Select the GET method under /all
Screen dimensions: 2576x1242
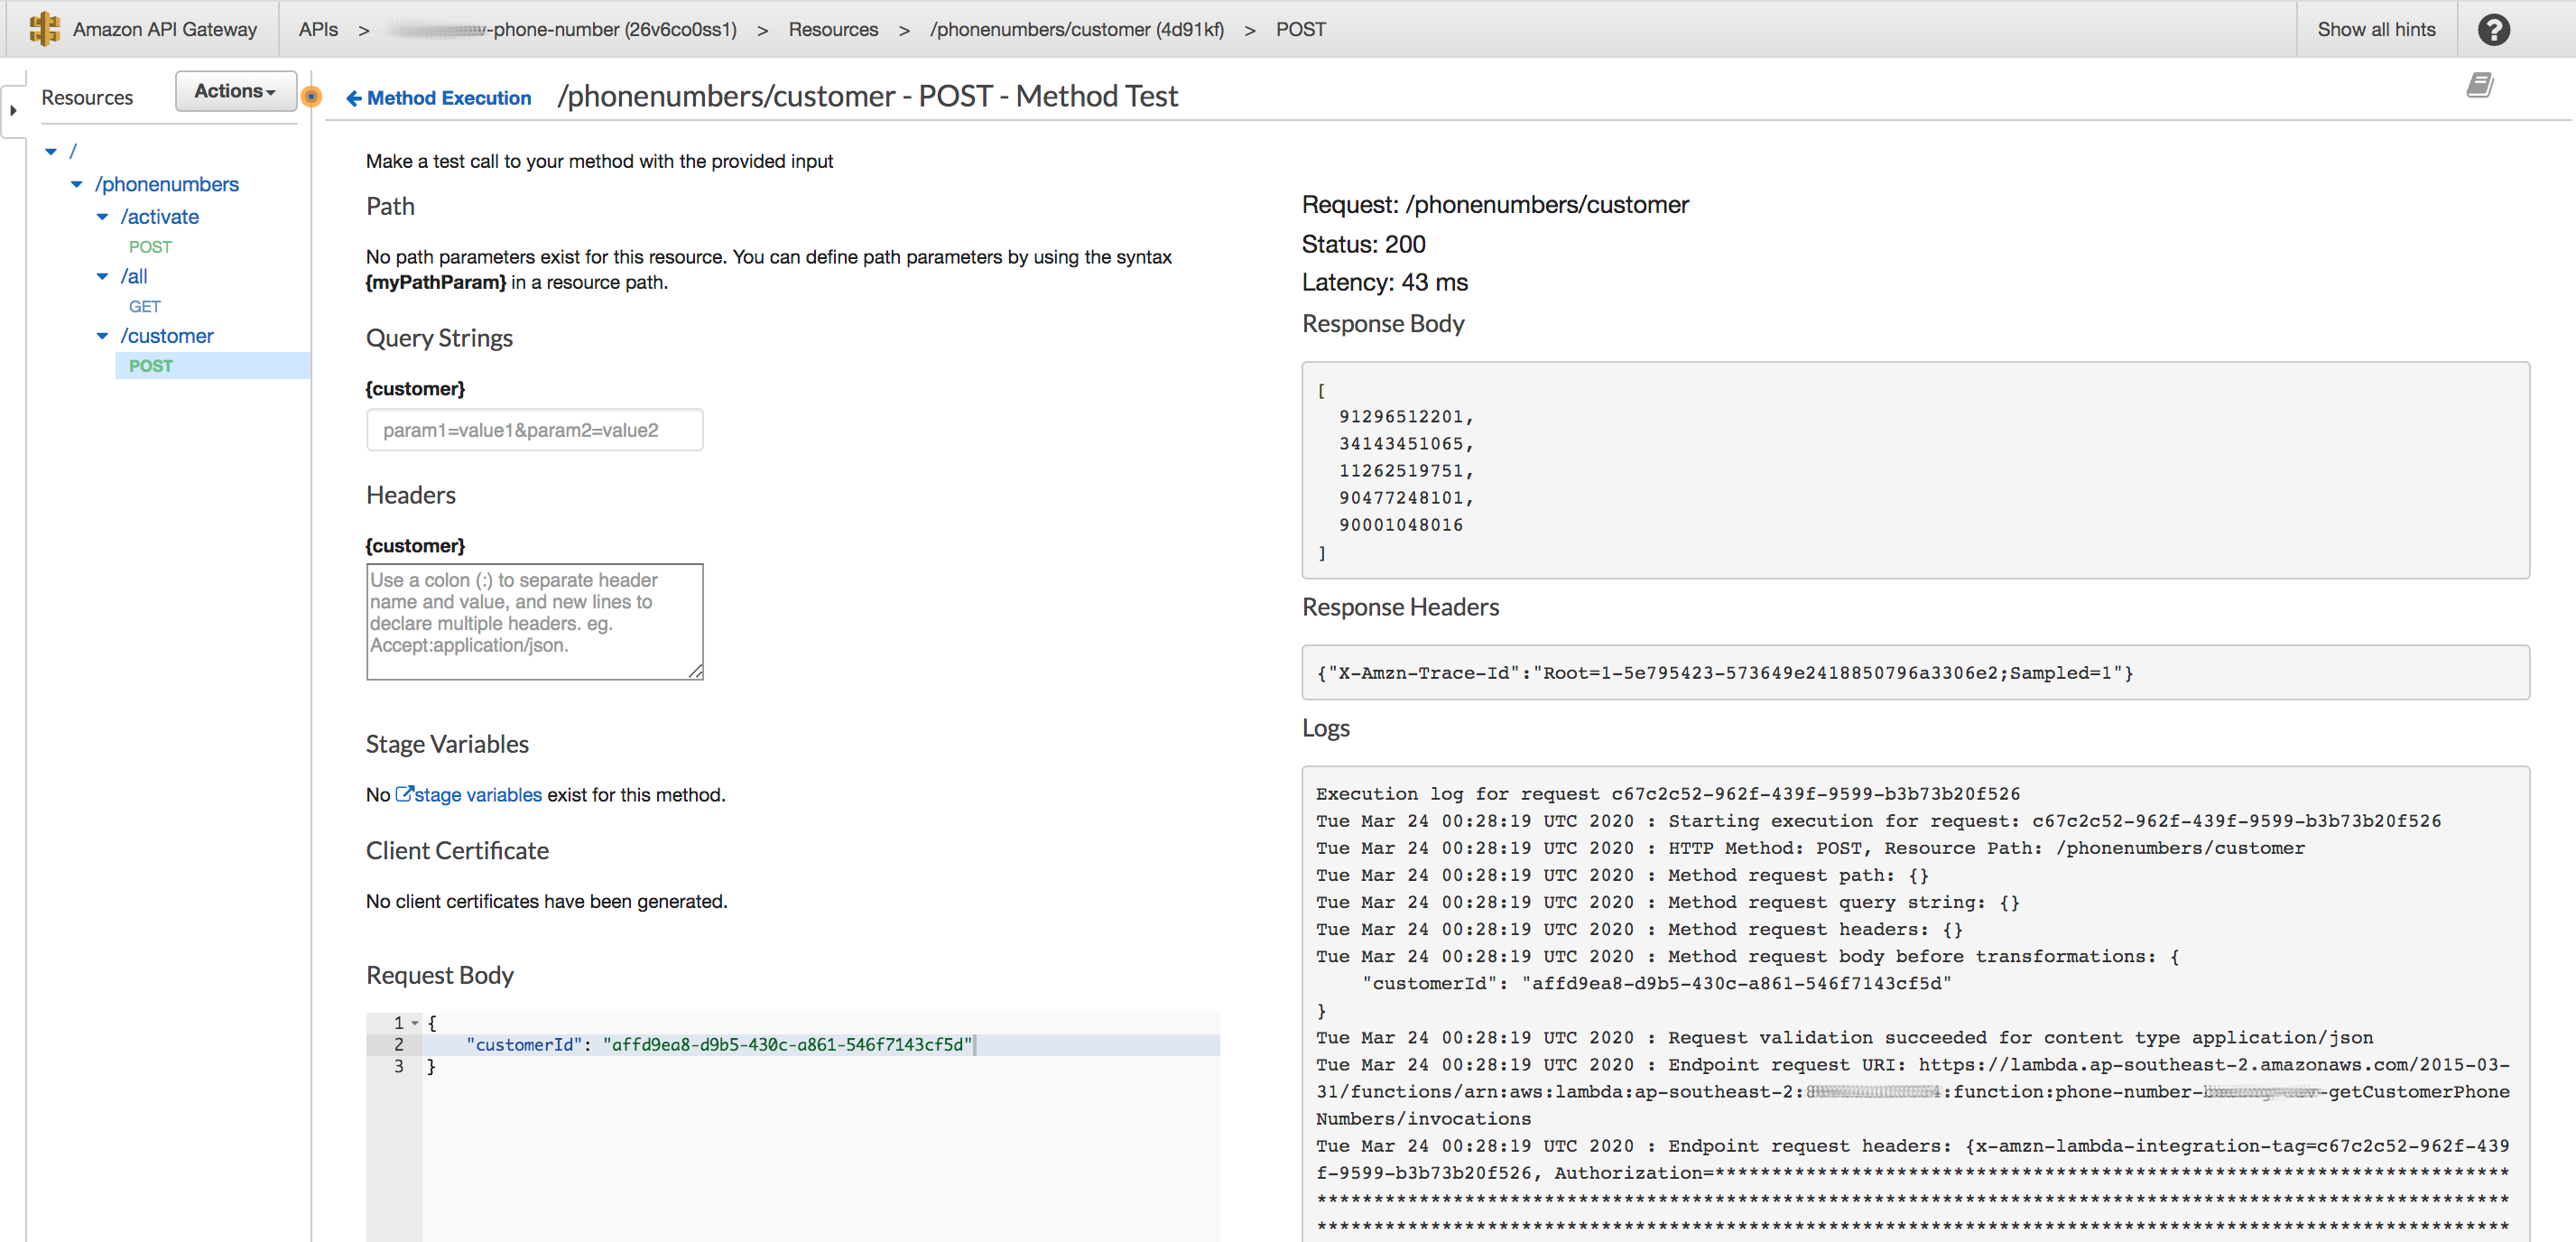click(x=144, y=306)
